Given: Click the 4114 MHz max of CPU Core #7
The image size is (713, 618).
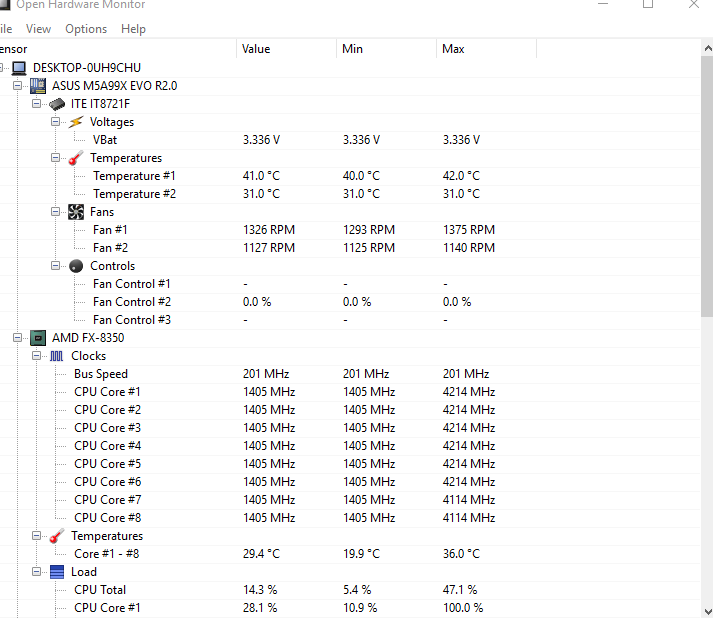Looking at the screenshot, I should point(469,500).
